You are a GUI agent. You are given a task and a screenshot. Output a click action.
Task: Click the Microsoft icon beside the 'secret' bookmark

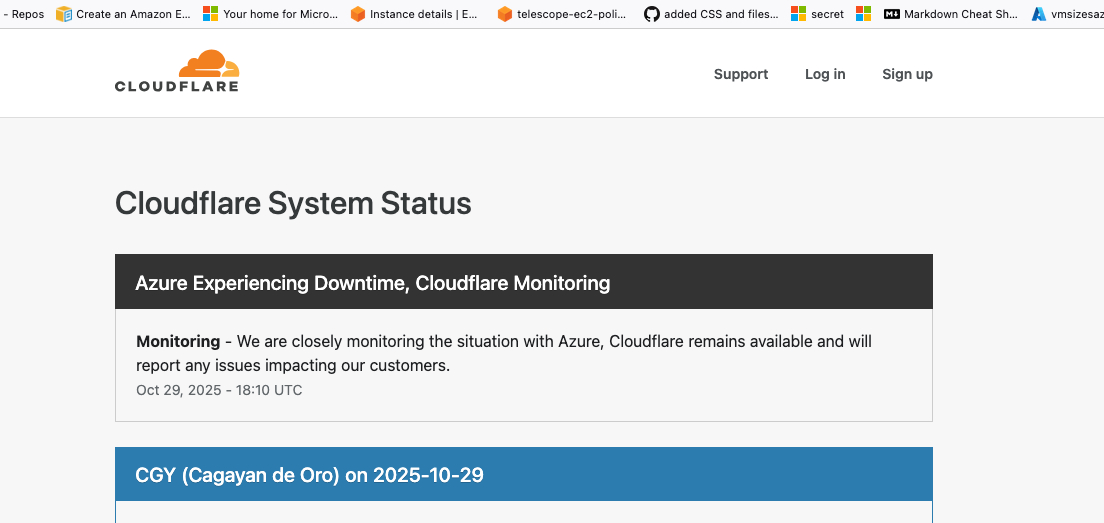[x=798, y=14]
